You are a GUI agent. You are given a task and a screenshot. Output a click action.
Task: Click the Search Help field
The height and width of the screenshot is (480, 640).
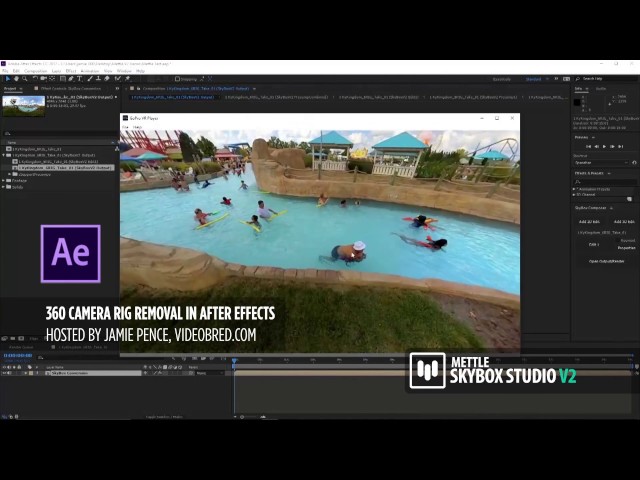pyautogui.click(x=608, y=79)
